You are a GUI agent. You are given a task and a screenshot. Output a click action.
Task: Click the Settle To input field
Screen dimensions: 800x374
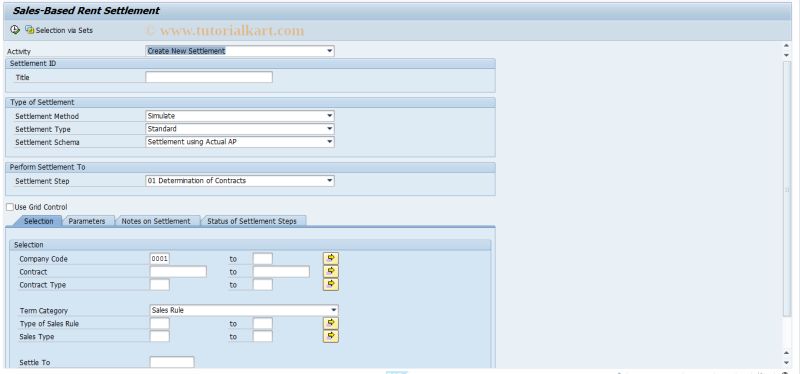click(172, 362)
